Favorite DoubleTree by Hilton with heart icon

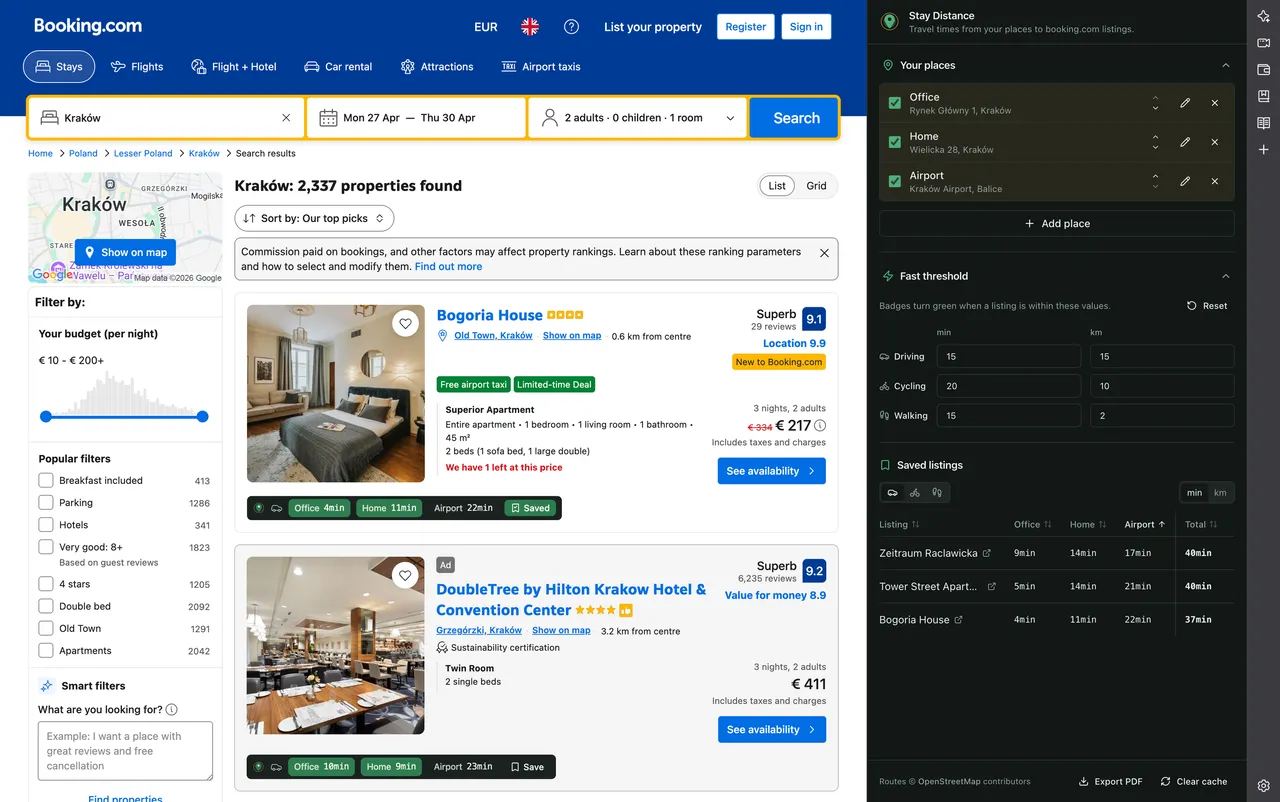coord(405,575)
